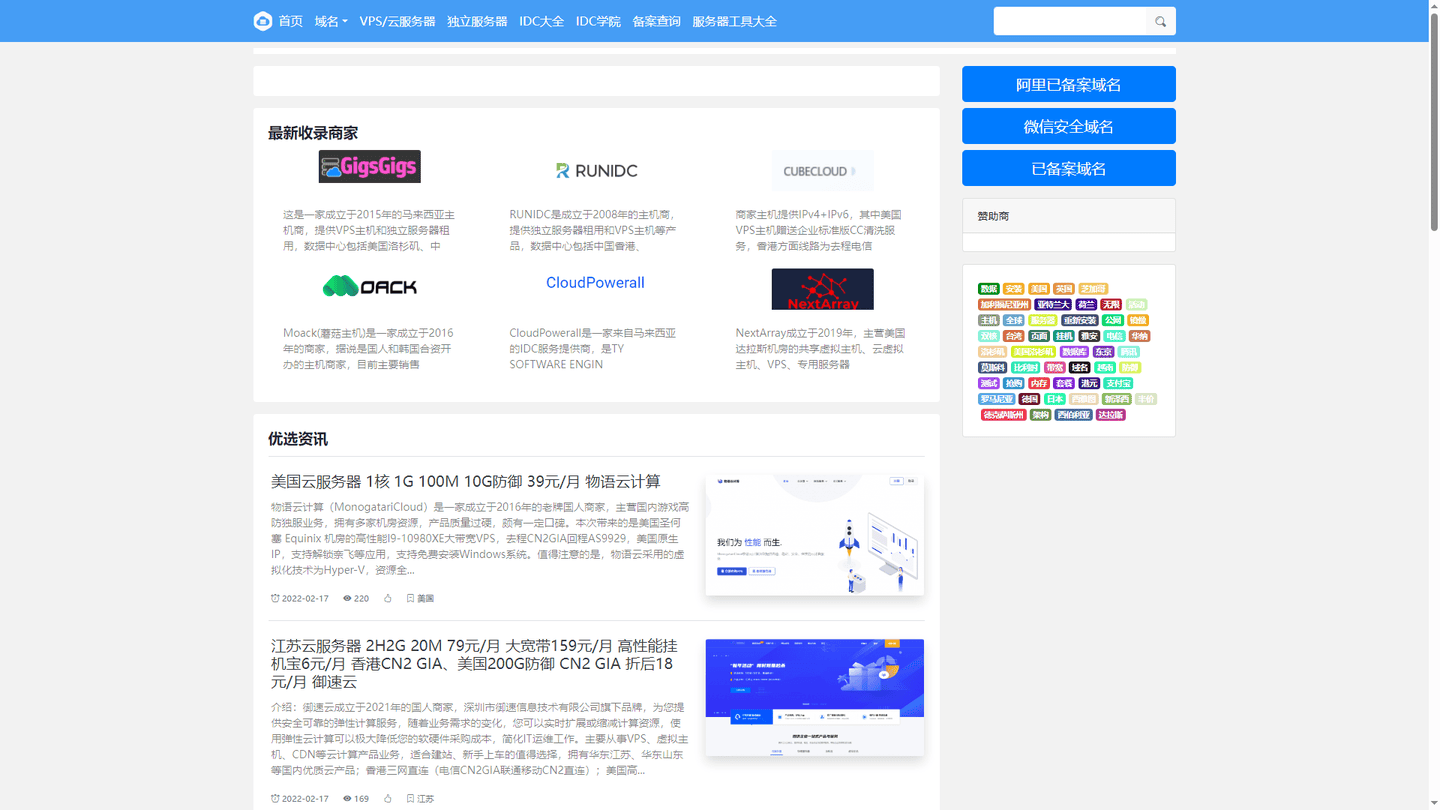Select the 西伯利亚 tag
This screenshot has width=1440, height=810.
[x=1074, y=415]
